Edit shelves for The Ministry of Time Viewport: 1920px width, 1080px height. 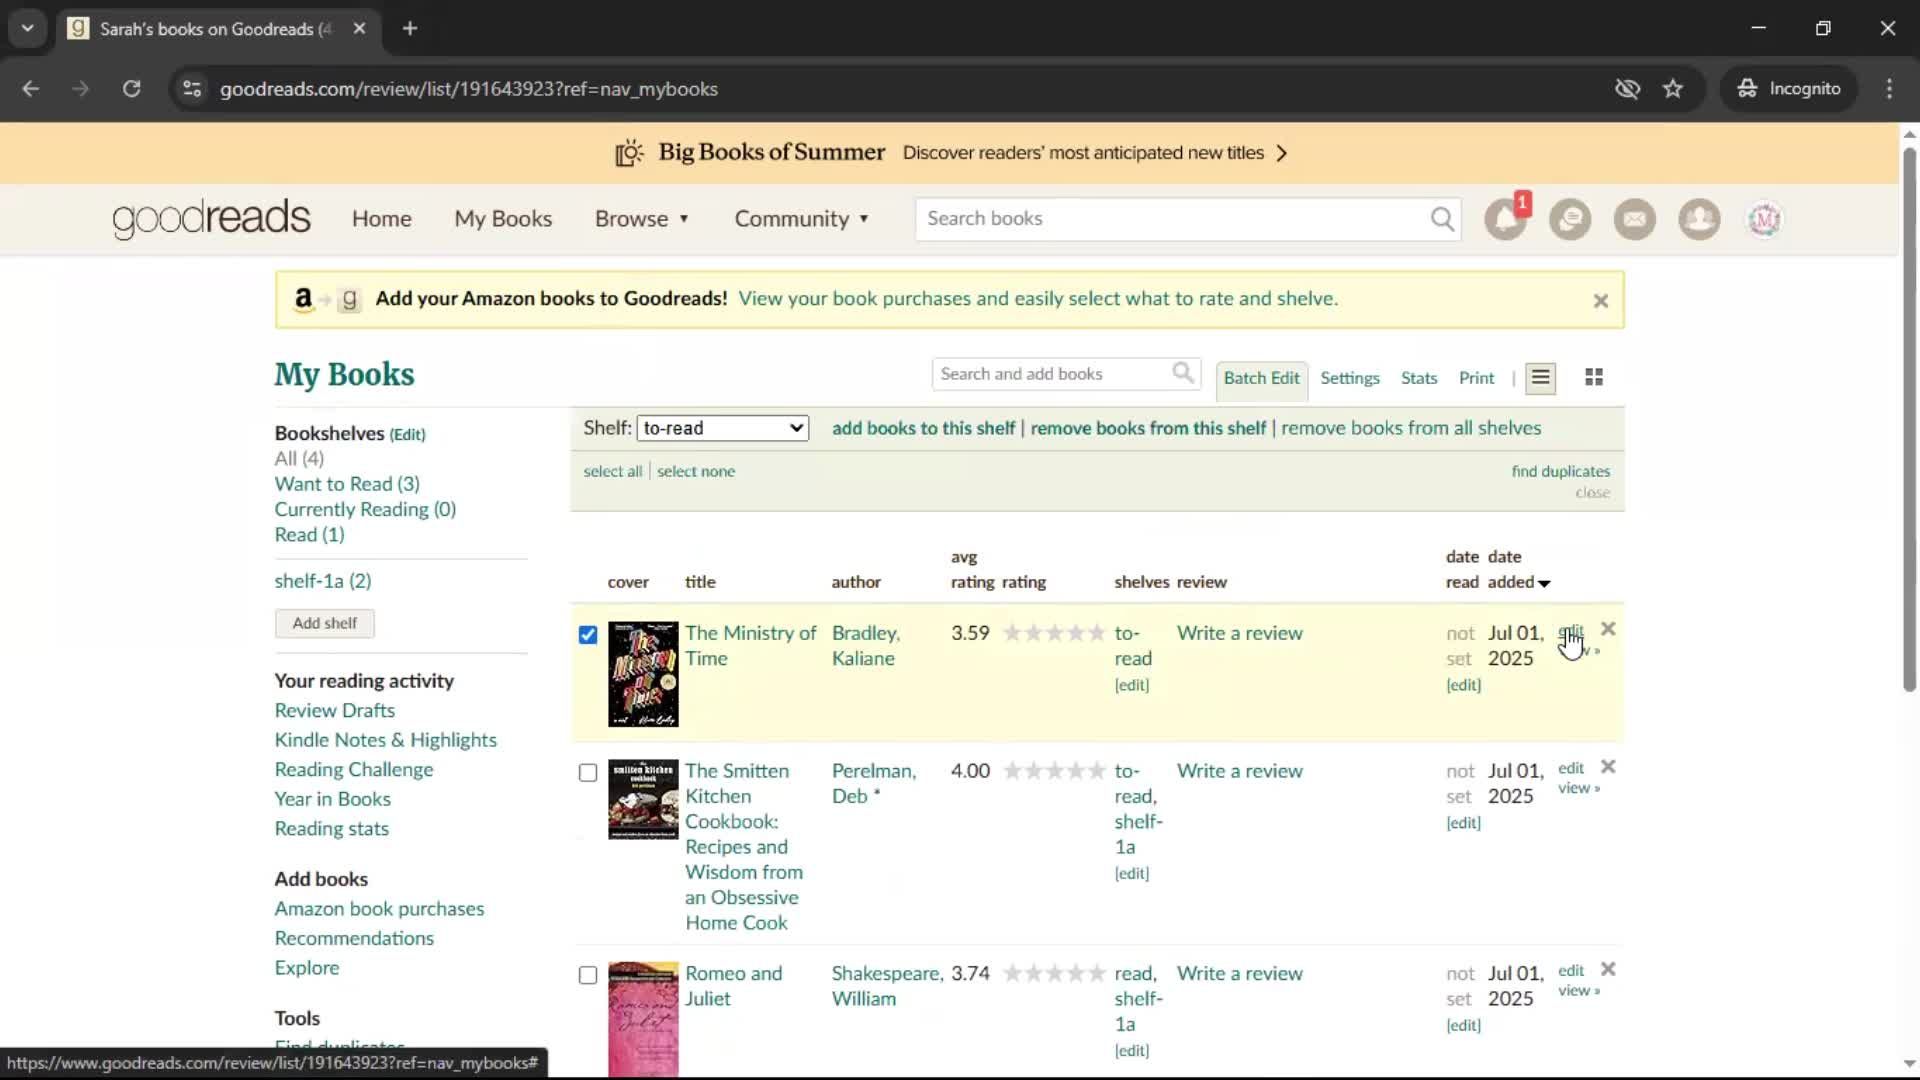click(1132, 685)
